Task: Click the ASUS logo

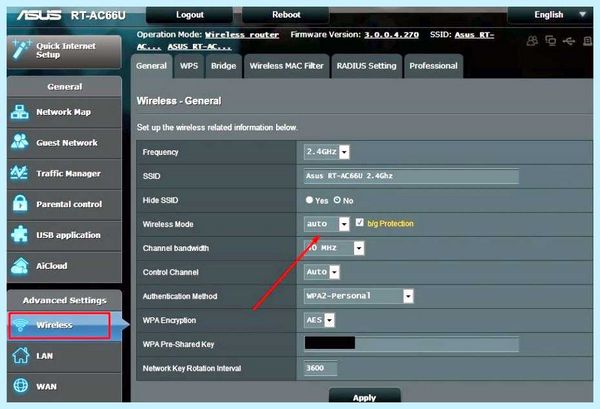Action: pos(39,15)
